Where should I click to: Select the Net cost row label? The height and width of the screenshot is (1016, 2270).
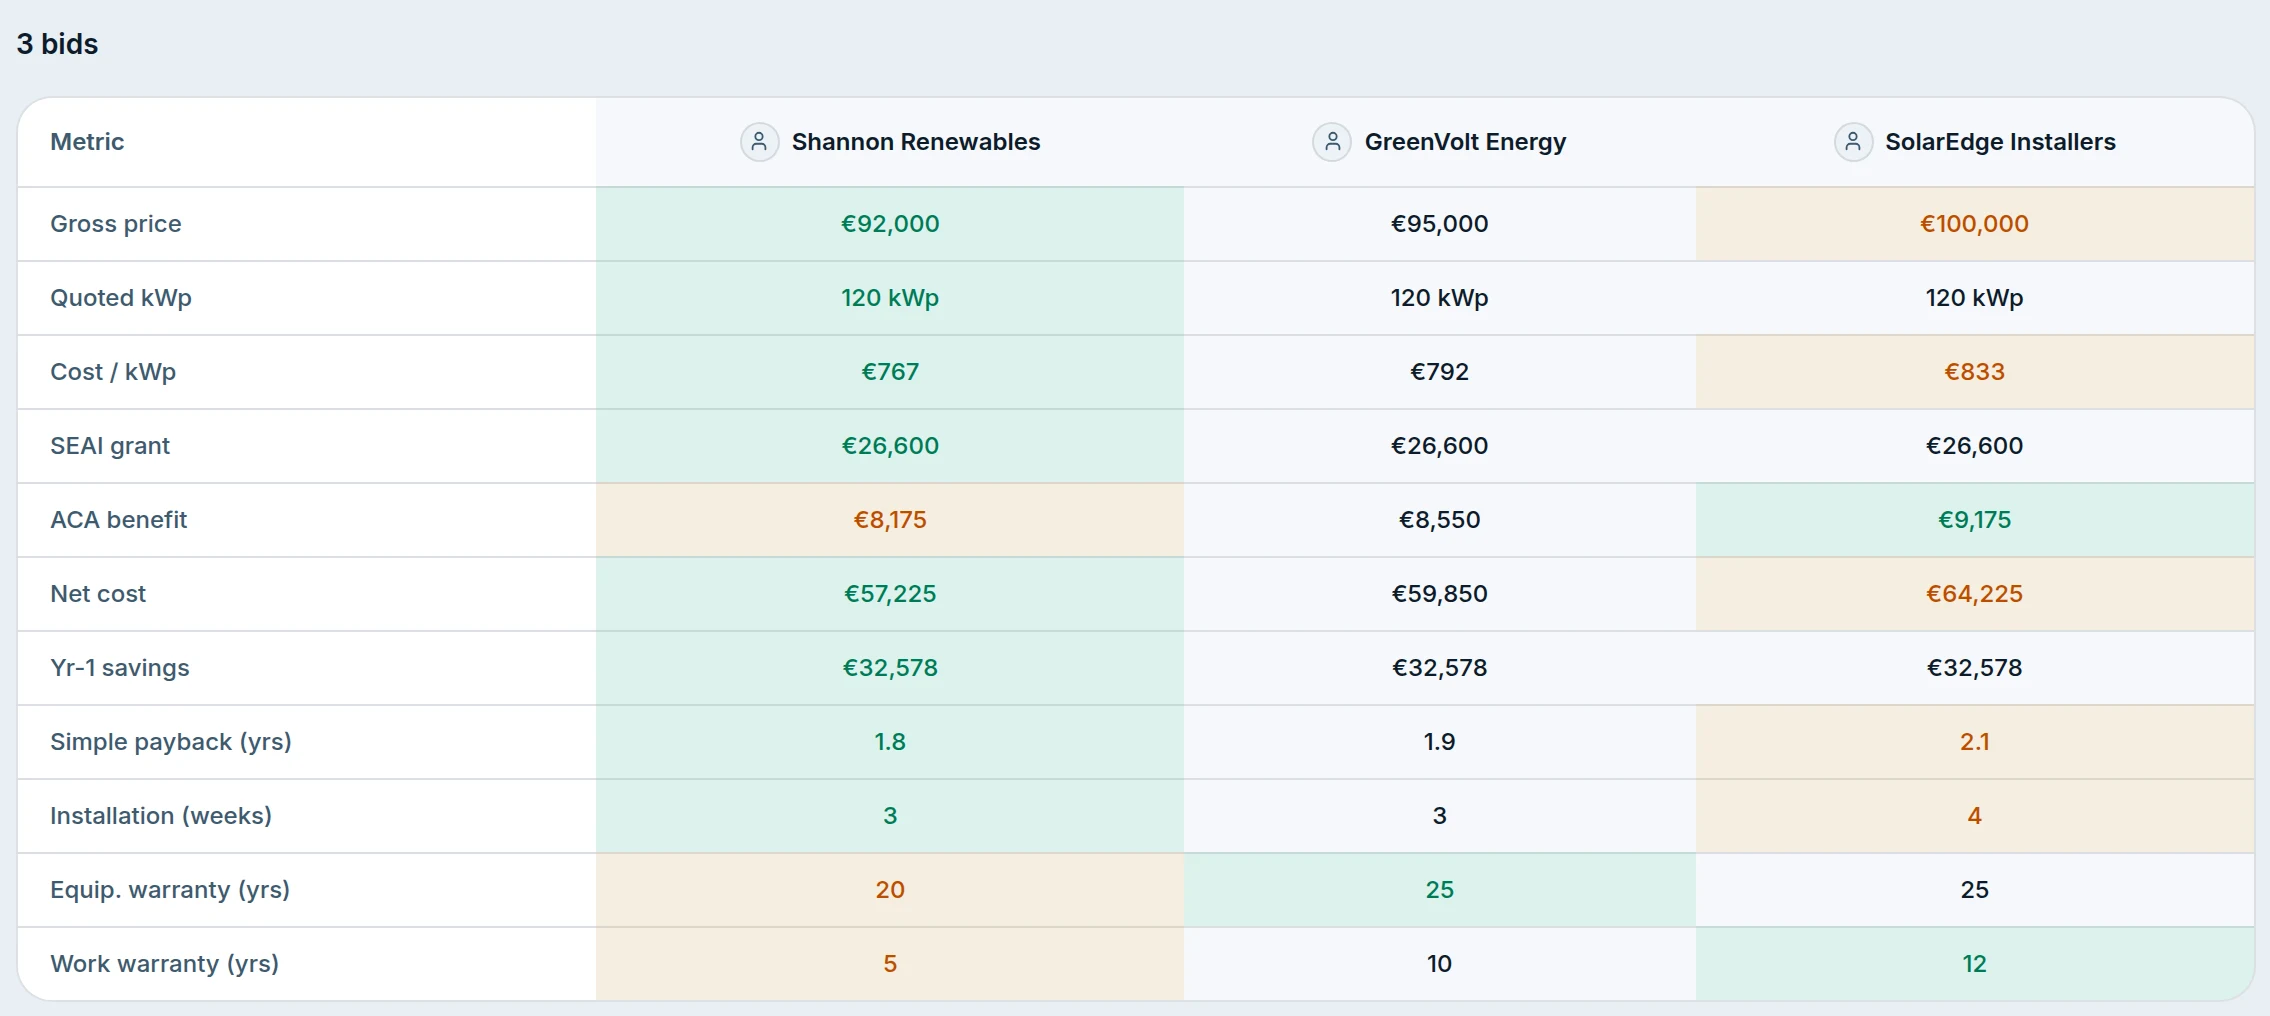(x=98, y=594)
